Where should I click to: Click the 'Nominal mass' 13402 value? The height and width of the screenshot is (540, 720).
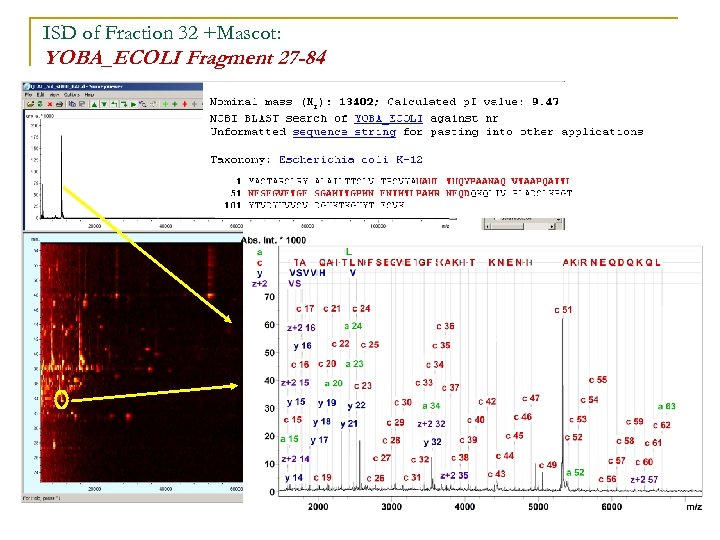point(356,102)
